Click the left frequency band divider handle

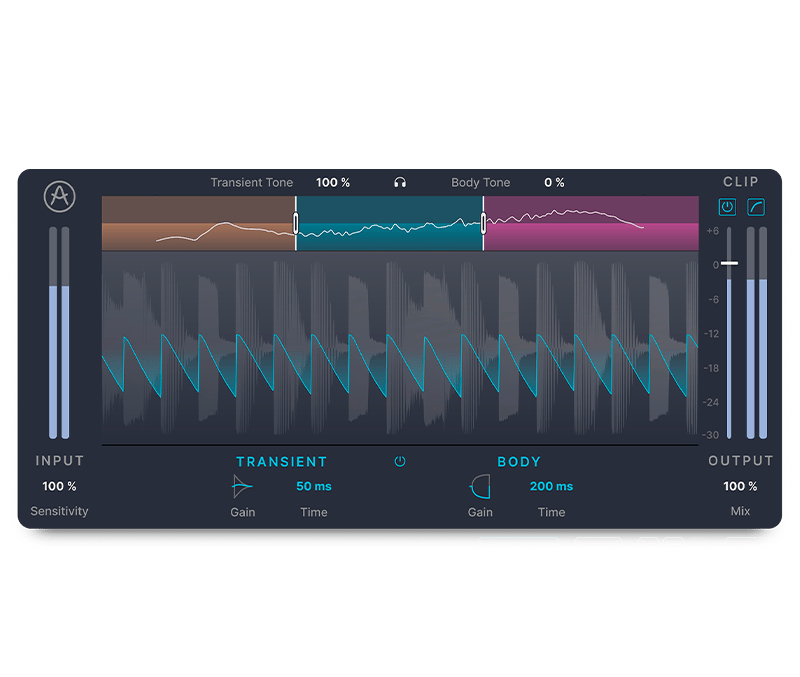pos(296,223)
